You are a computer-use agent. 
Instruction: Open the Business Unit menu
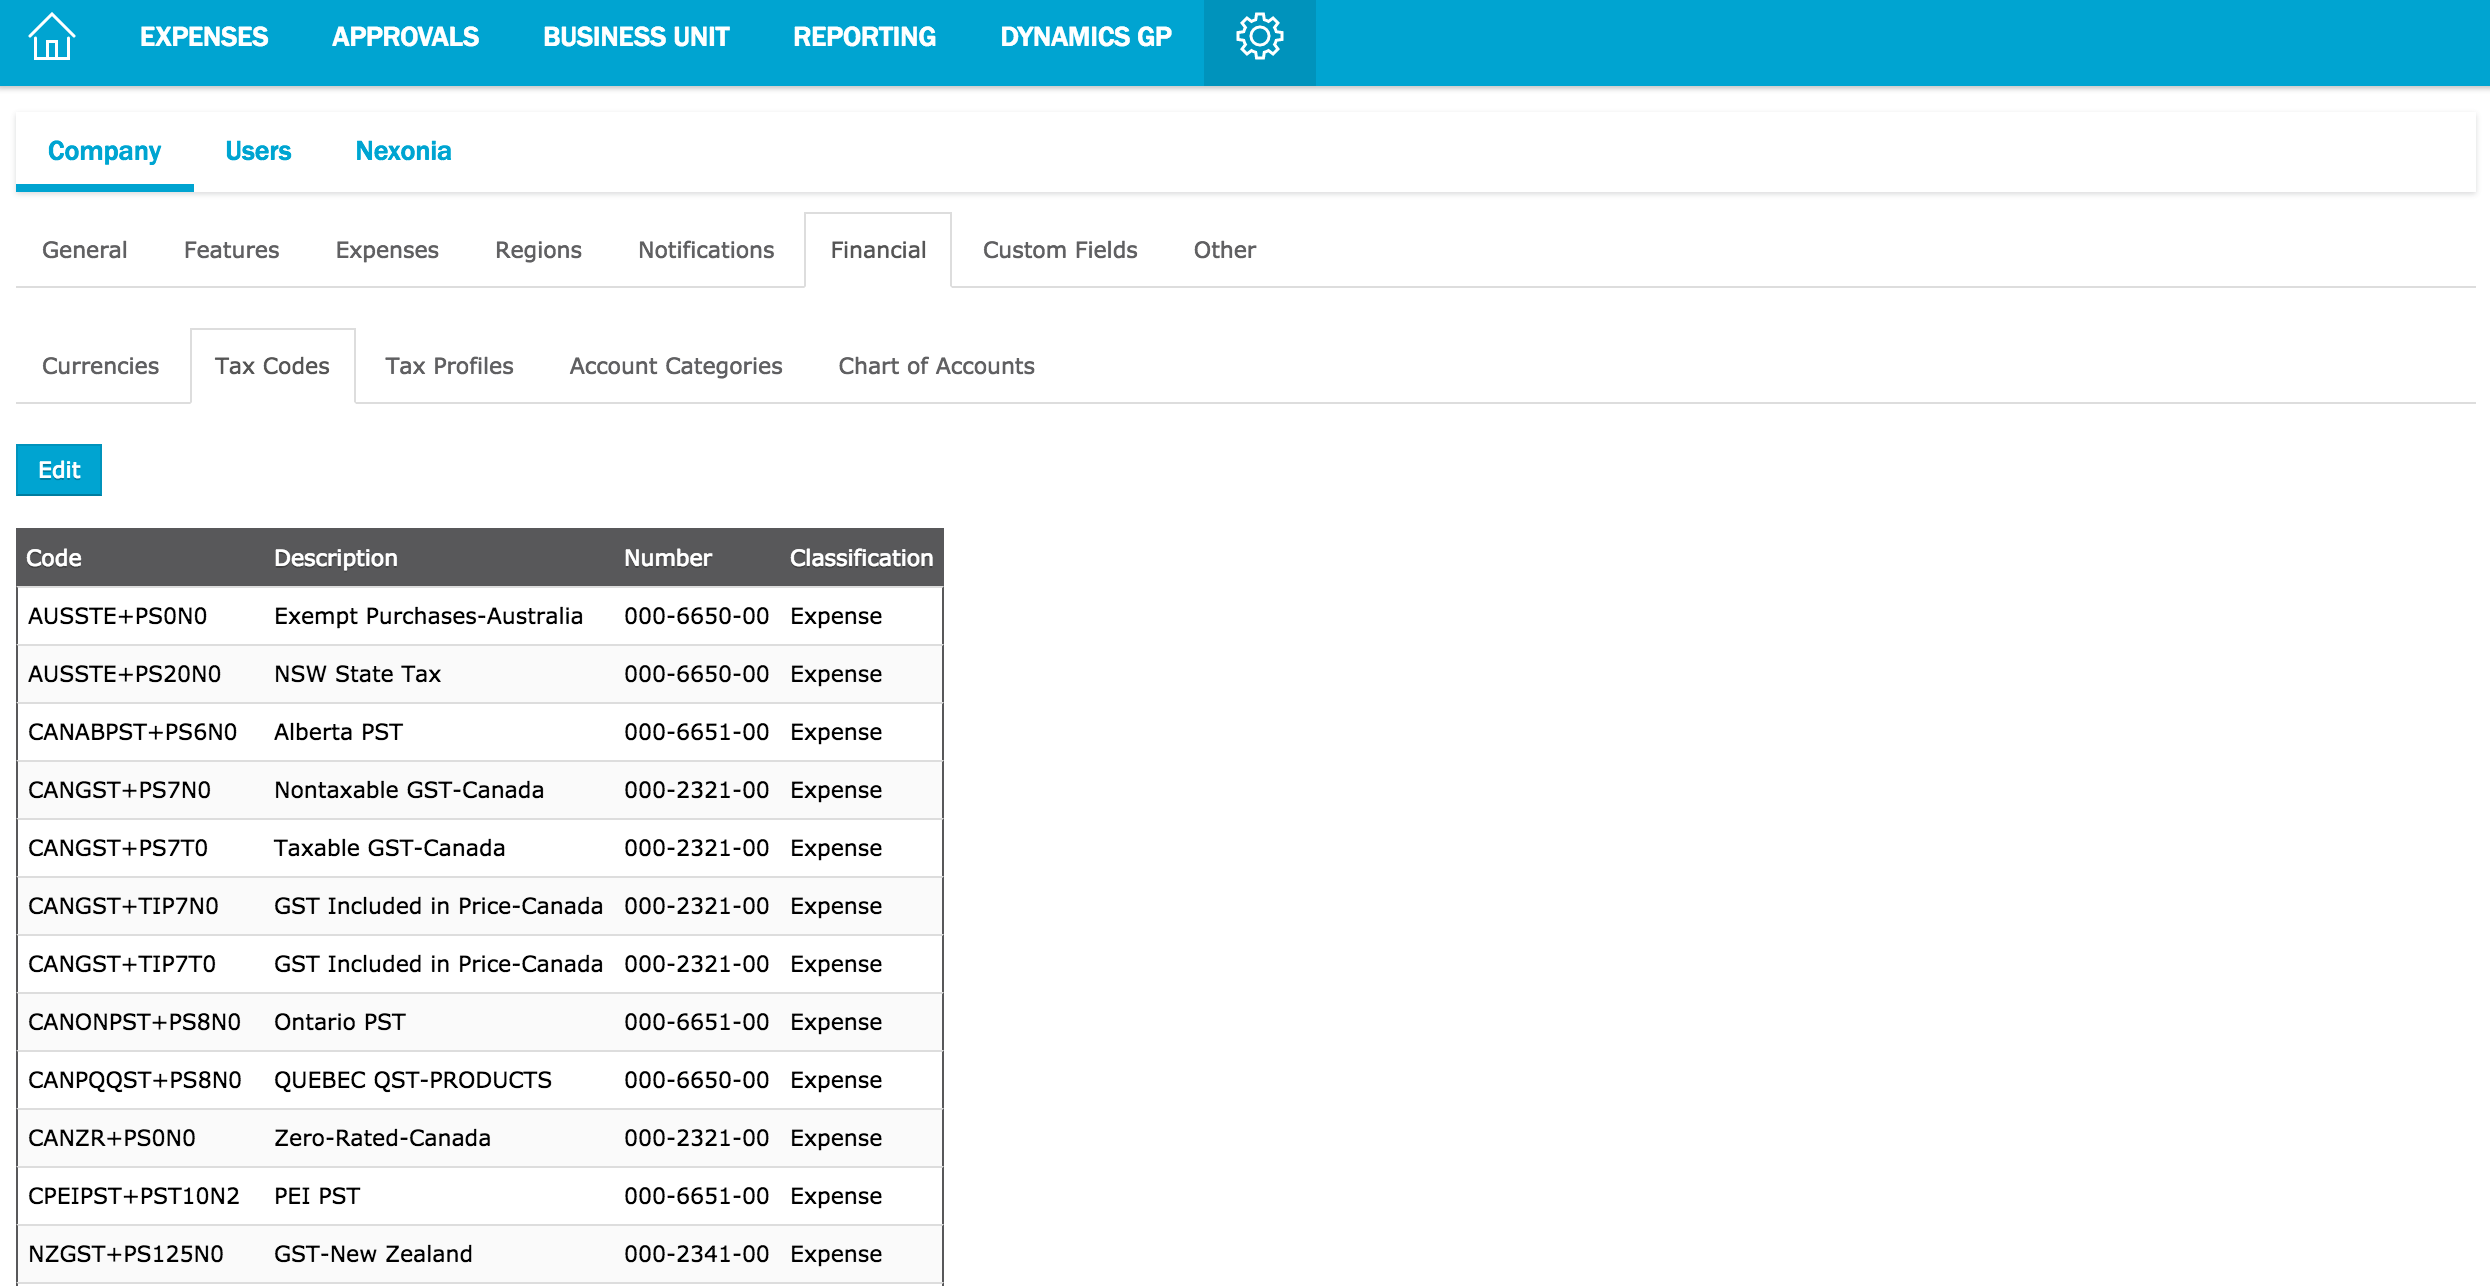(x=636, y=38)
